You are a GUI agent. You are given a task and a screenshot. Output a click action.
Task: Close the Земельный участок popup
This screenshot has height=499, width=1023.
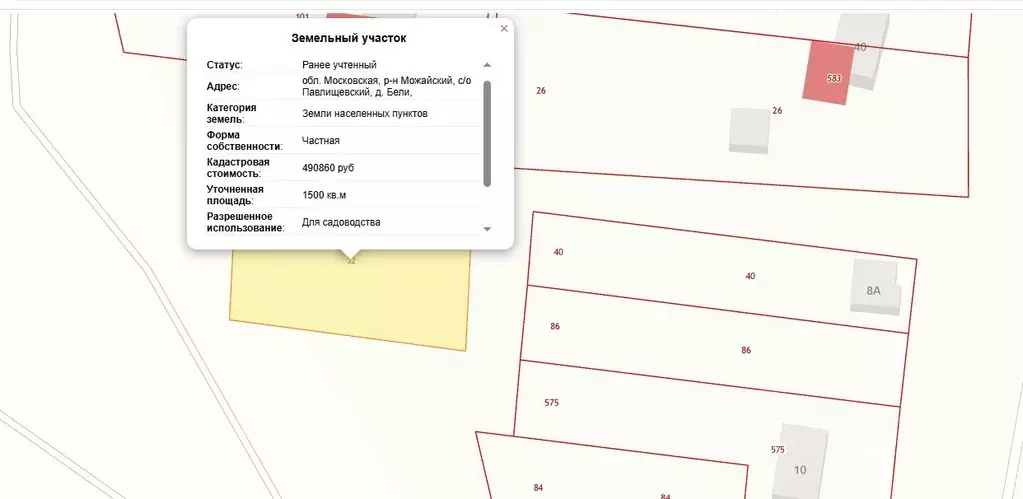pos(504,29)
